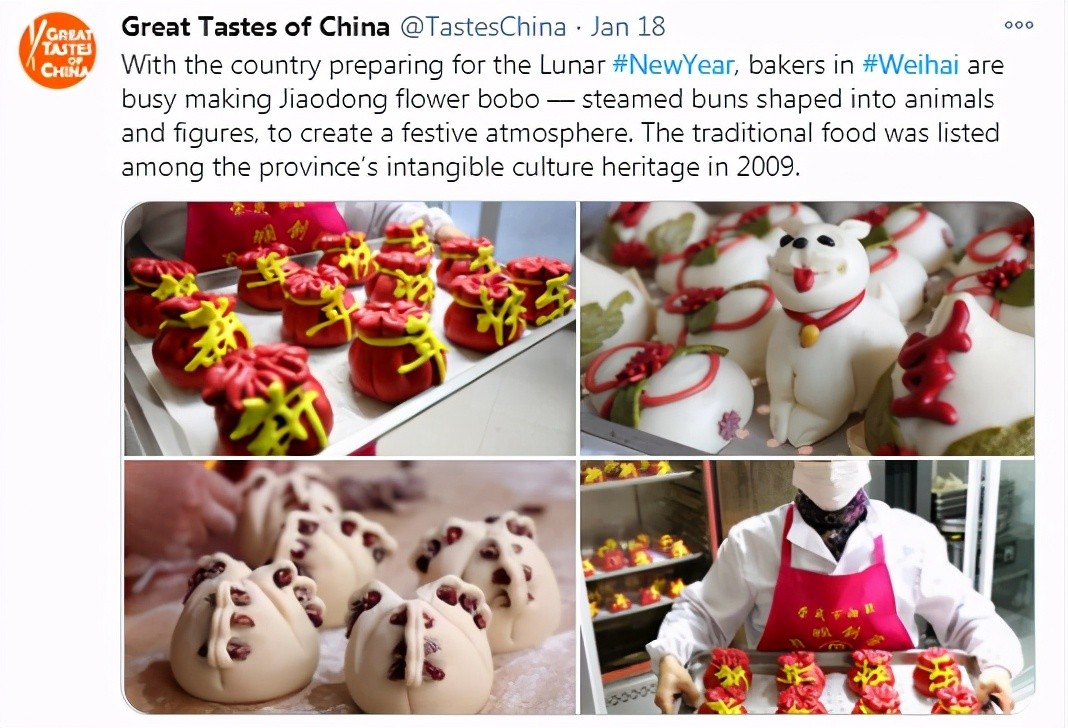The image size is (1068, 728).
Task: Click the Great Tastes of China display name
Action: point(255,27)
